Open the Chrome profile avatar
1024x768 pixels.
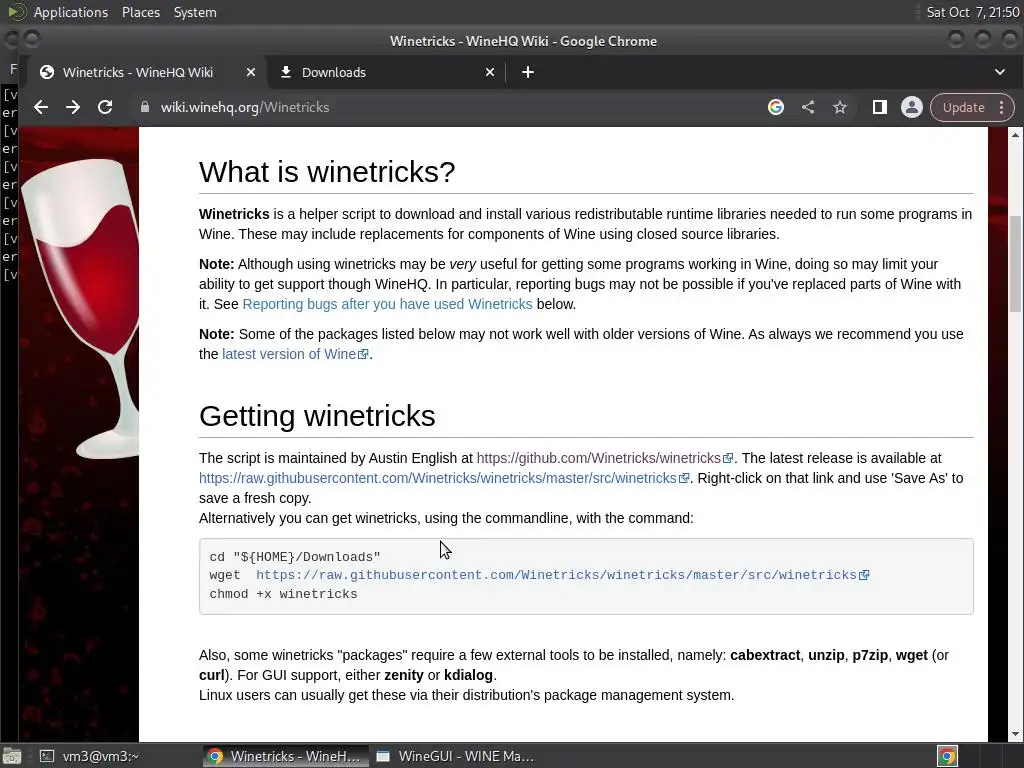pos(912,107)
